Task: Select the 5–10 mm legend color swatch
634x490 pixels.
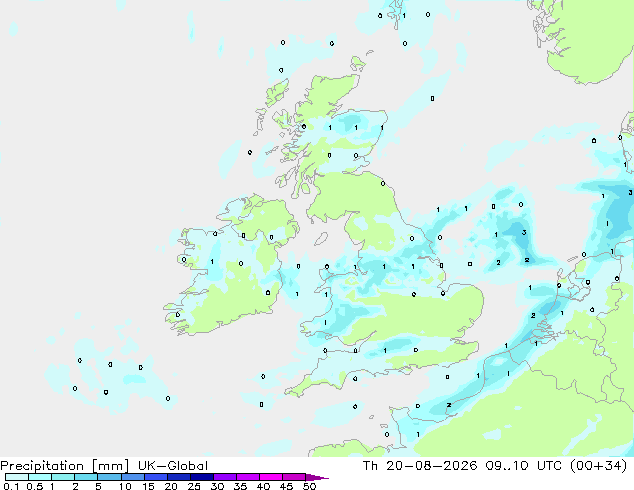Action: click(x=109, y=477)
